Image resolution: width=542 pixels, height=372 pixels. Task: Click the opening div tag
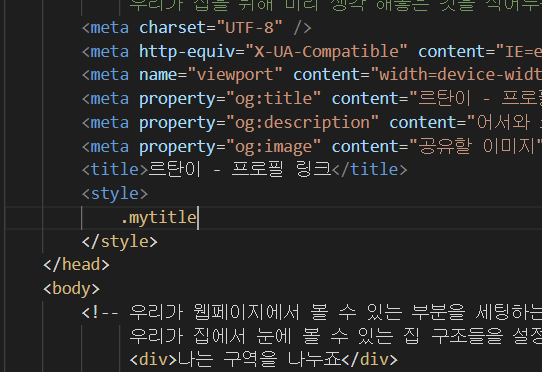pyautogui.click(x=153, y=360)
